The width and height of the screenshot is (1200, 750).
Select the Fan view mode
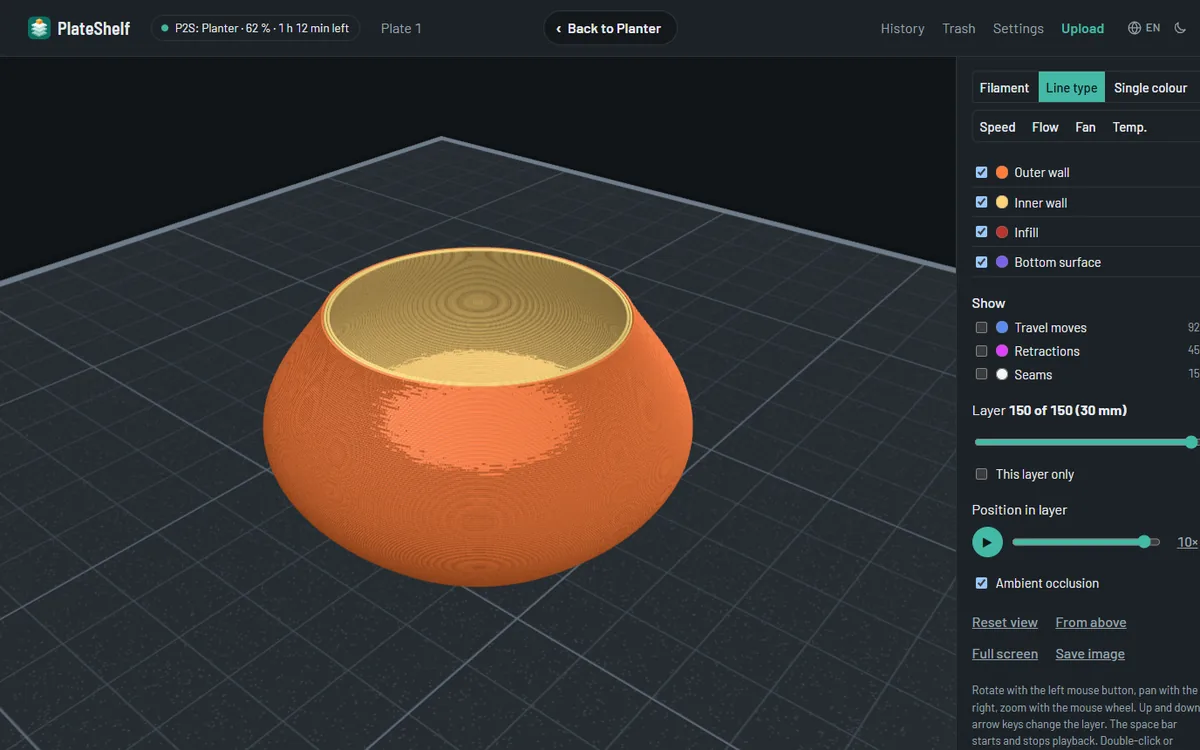(x=1085, y=127)
